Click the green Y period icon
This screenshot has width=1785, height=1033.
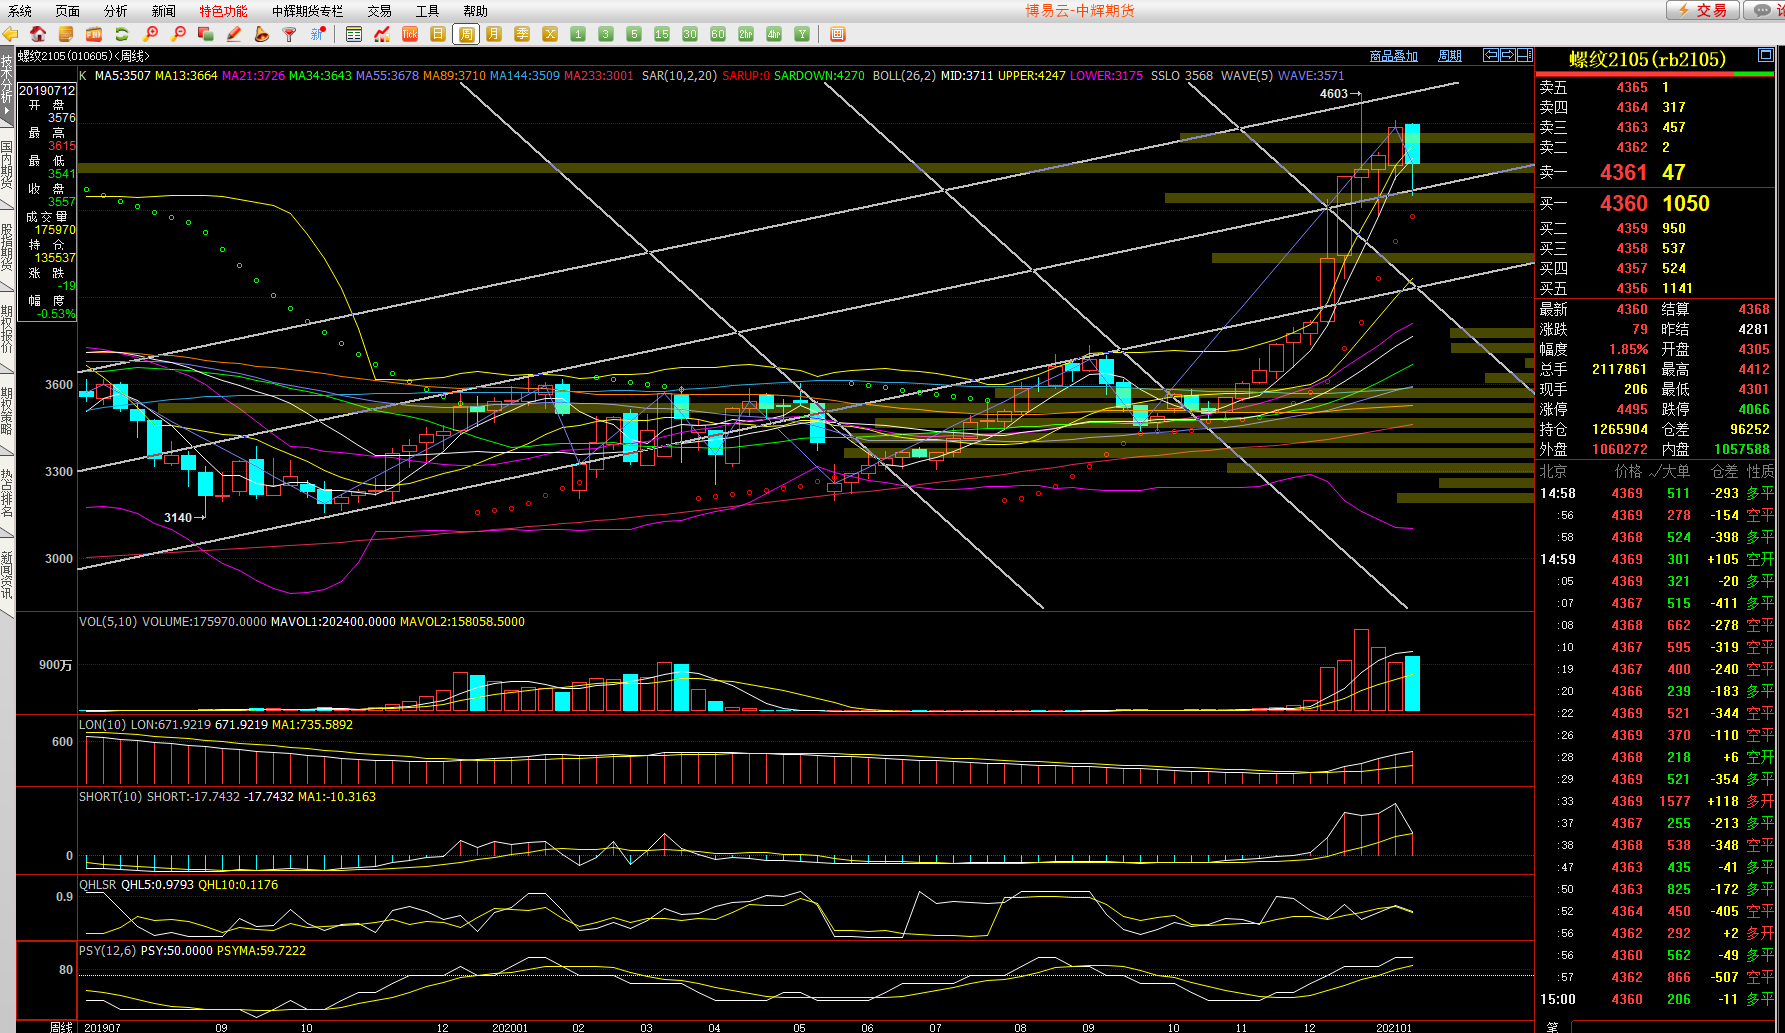[802, 34]
